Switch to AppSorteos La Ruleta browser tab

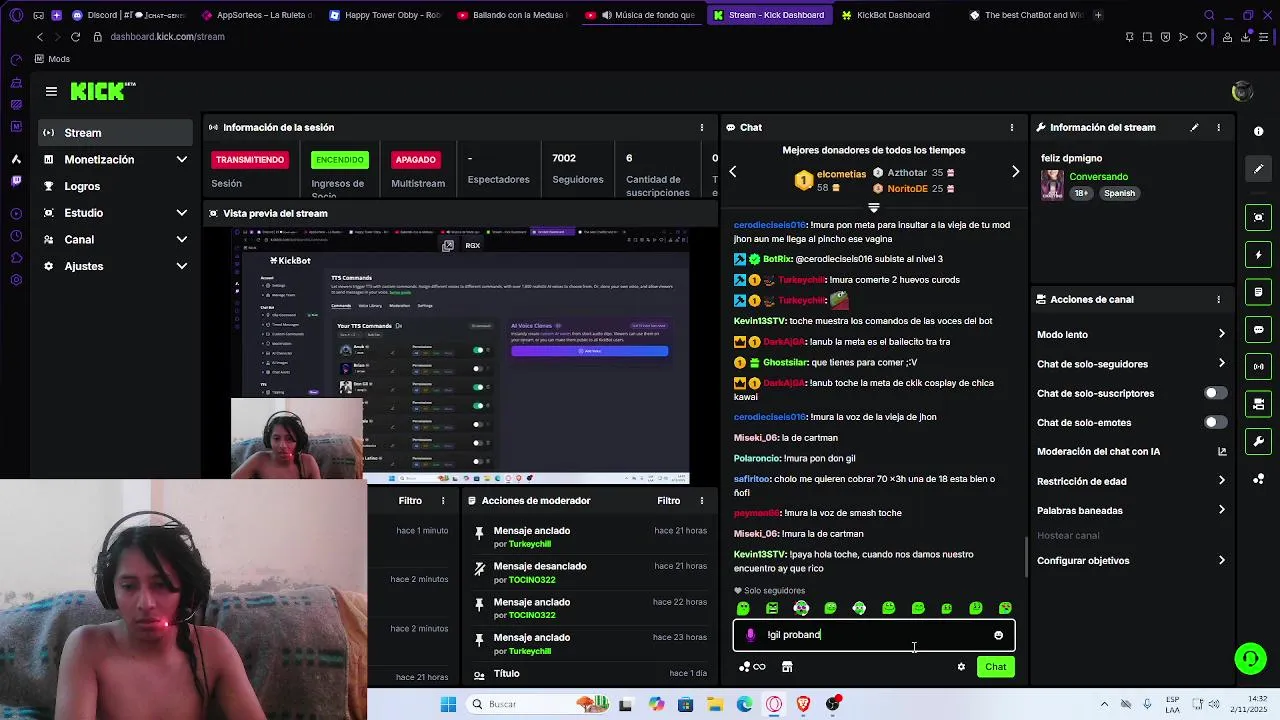pyautogui.click(x=257, y=15)
